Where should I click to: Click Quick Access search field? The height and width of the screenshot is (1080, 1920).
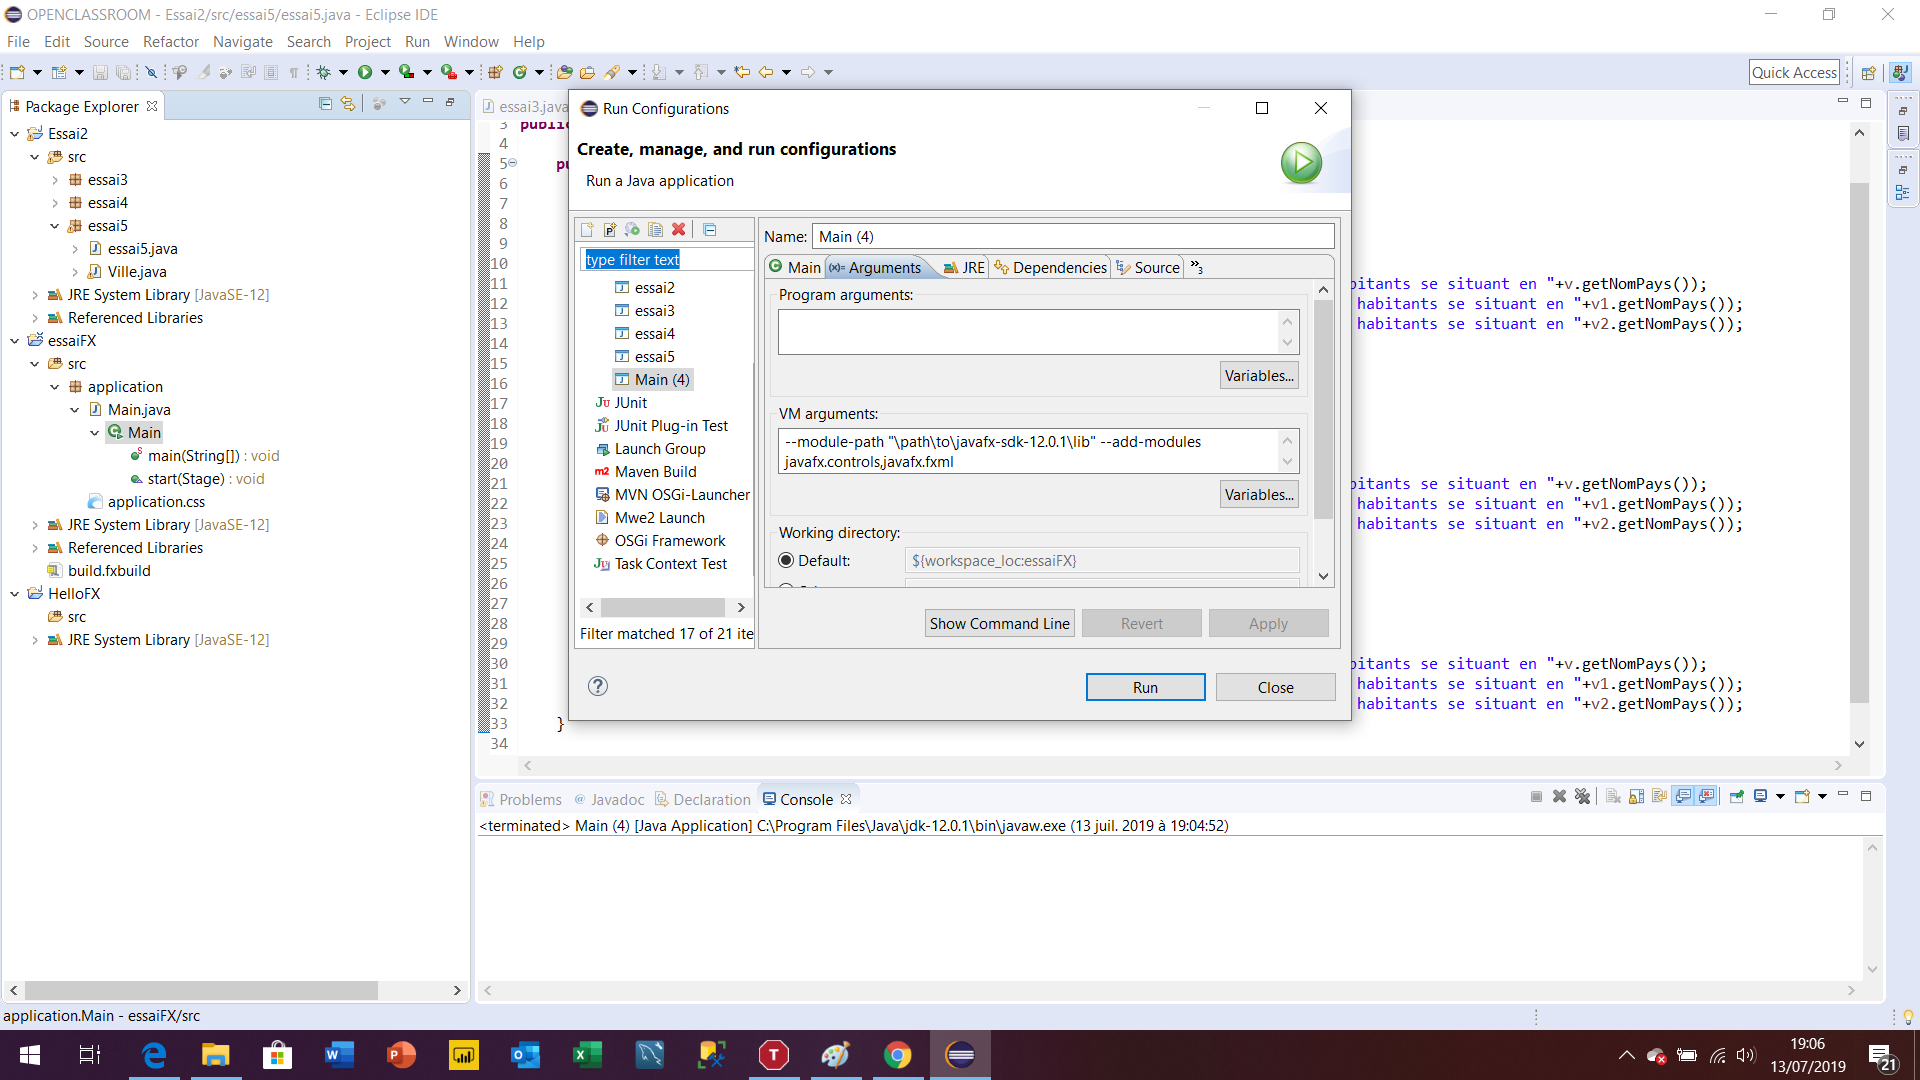(x=1795, y=72)
